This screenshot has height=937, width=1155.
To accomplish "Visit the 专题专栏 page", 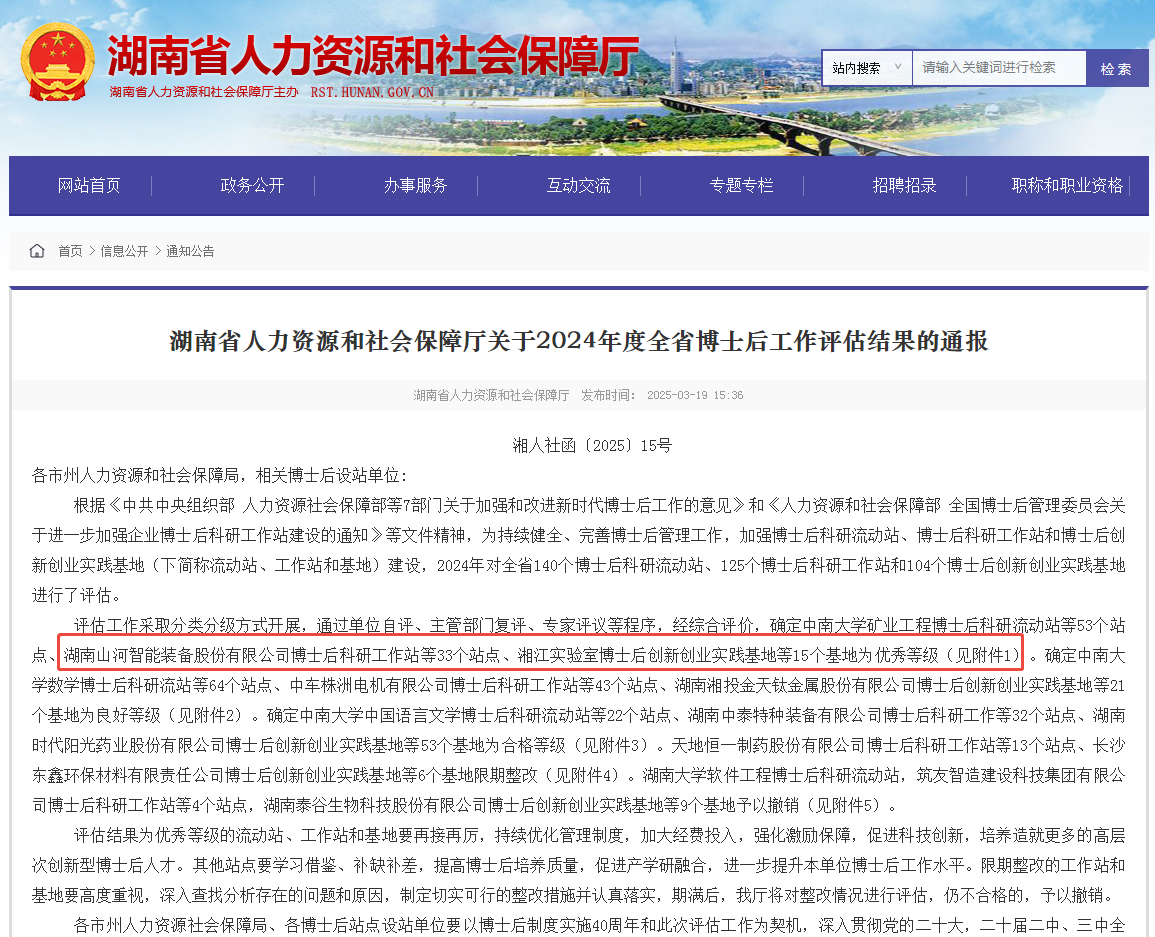I will coord(742,185).
